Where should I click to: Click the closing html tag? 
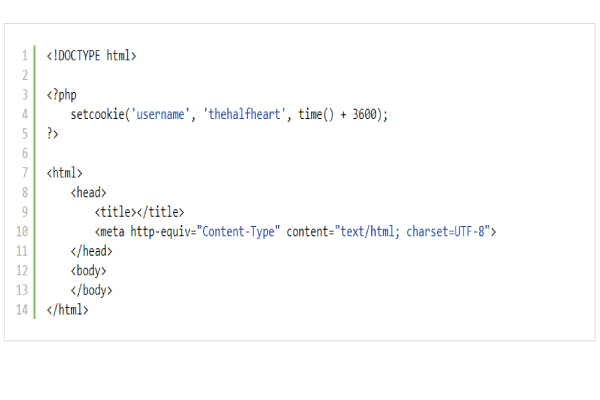(67, 310)
